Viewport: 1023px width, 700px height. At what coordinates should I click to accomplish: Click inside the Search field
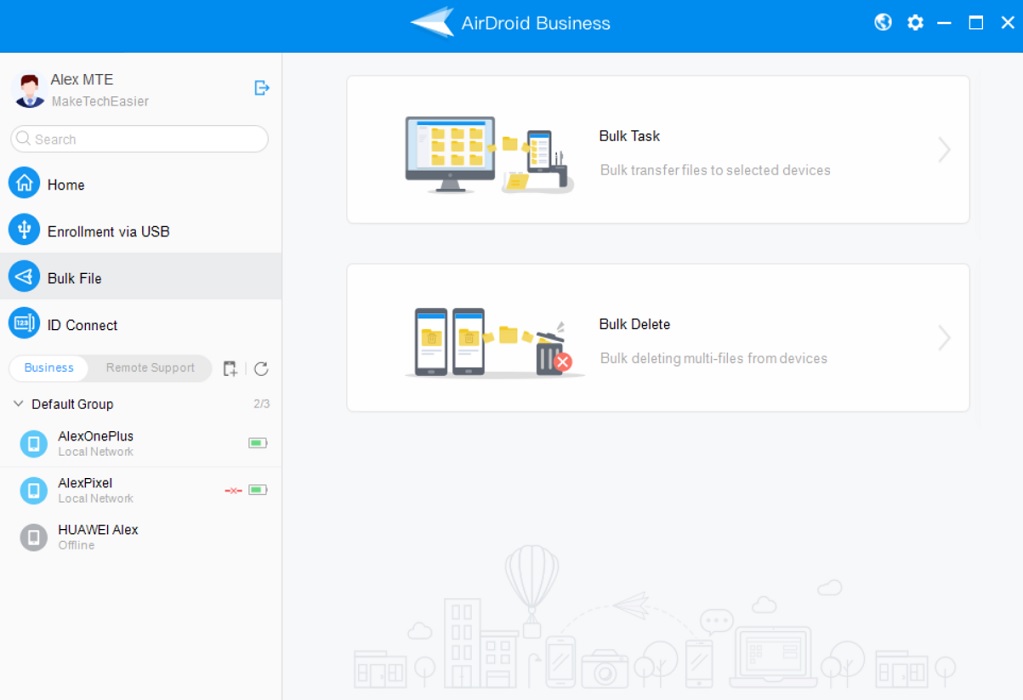click(138, 139)
